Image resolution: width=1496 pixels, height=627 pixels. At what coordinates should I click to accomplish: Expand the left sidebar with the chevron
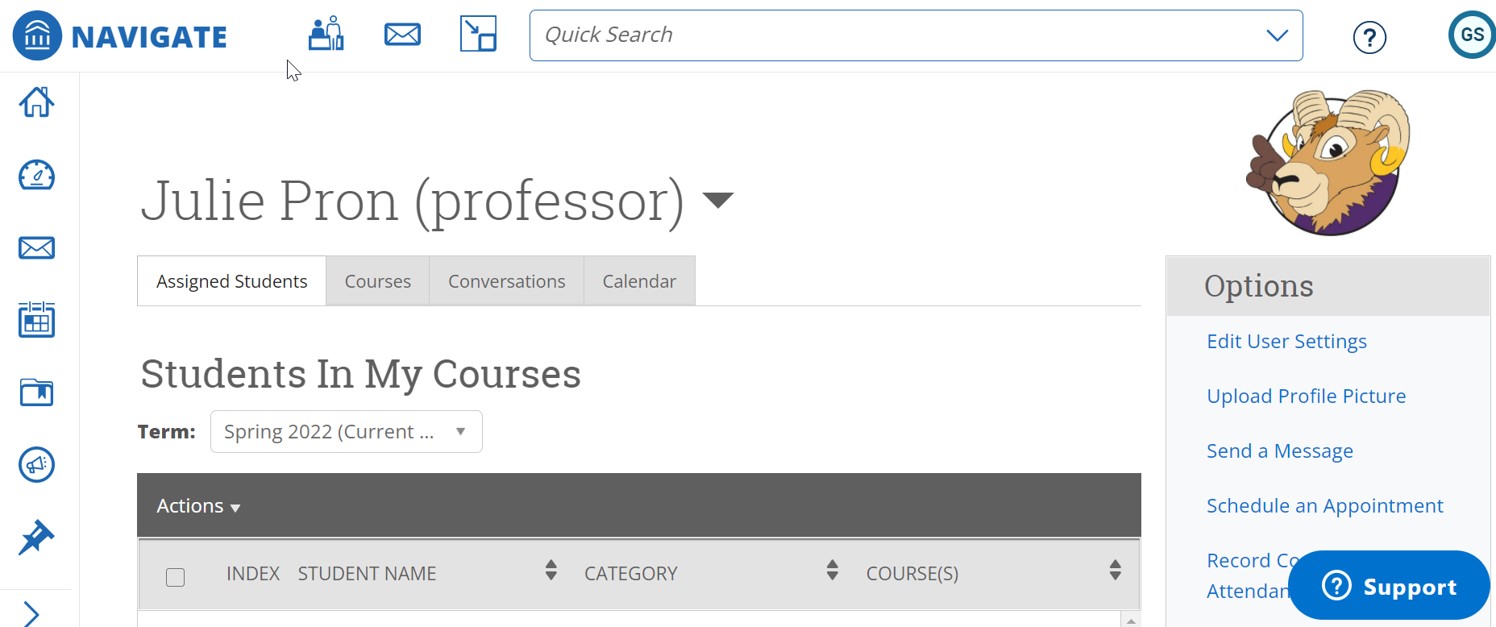[31, 613]
